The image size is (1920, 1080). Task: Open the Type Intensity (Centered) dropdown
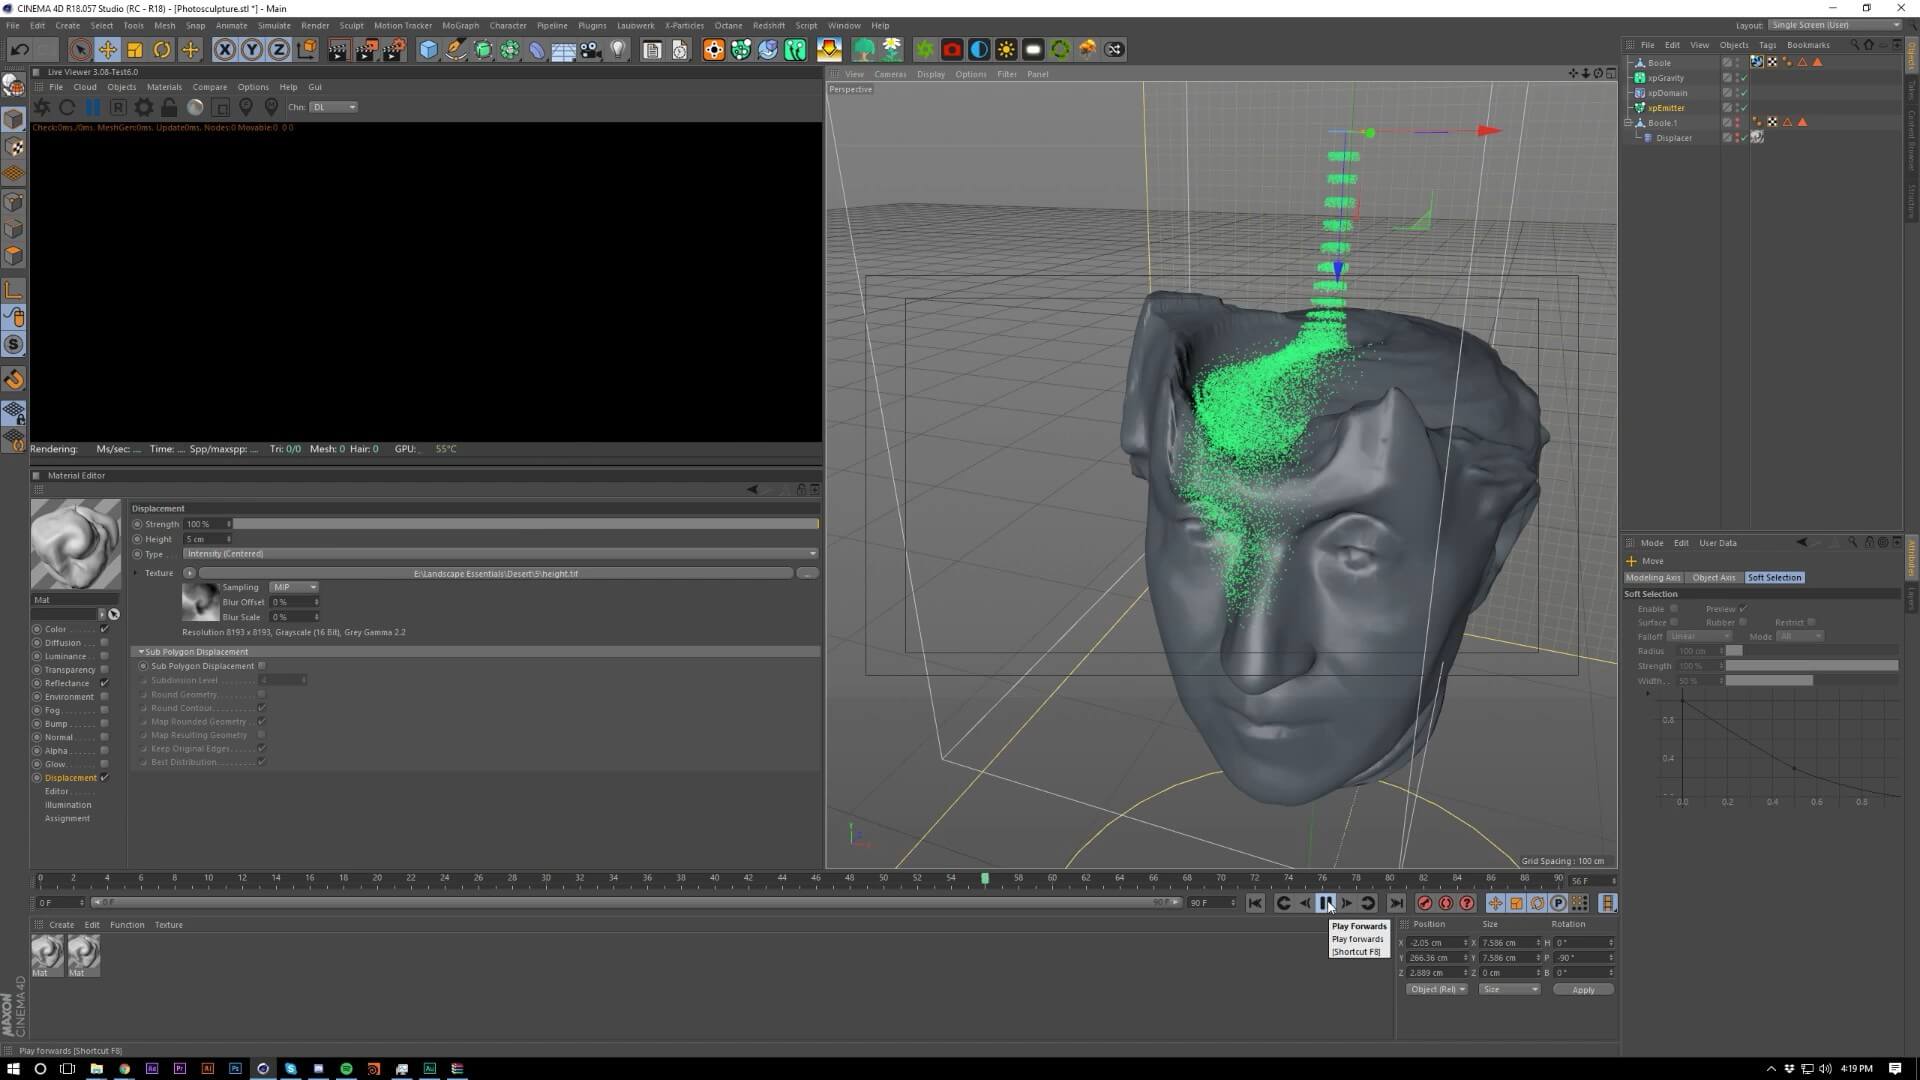pyautogui.click(x=500, y=554)
